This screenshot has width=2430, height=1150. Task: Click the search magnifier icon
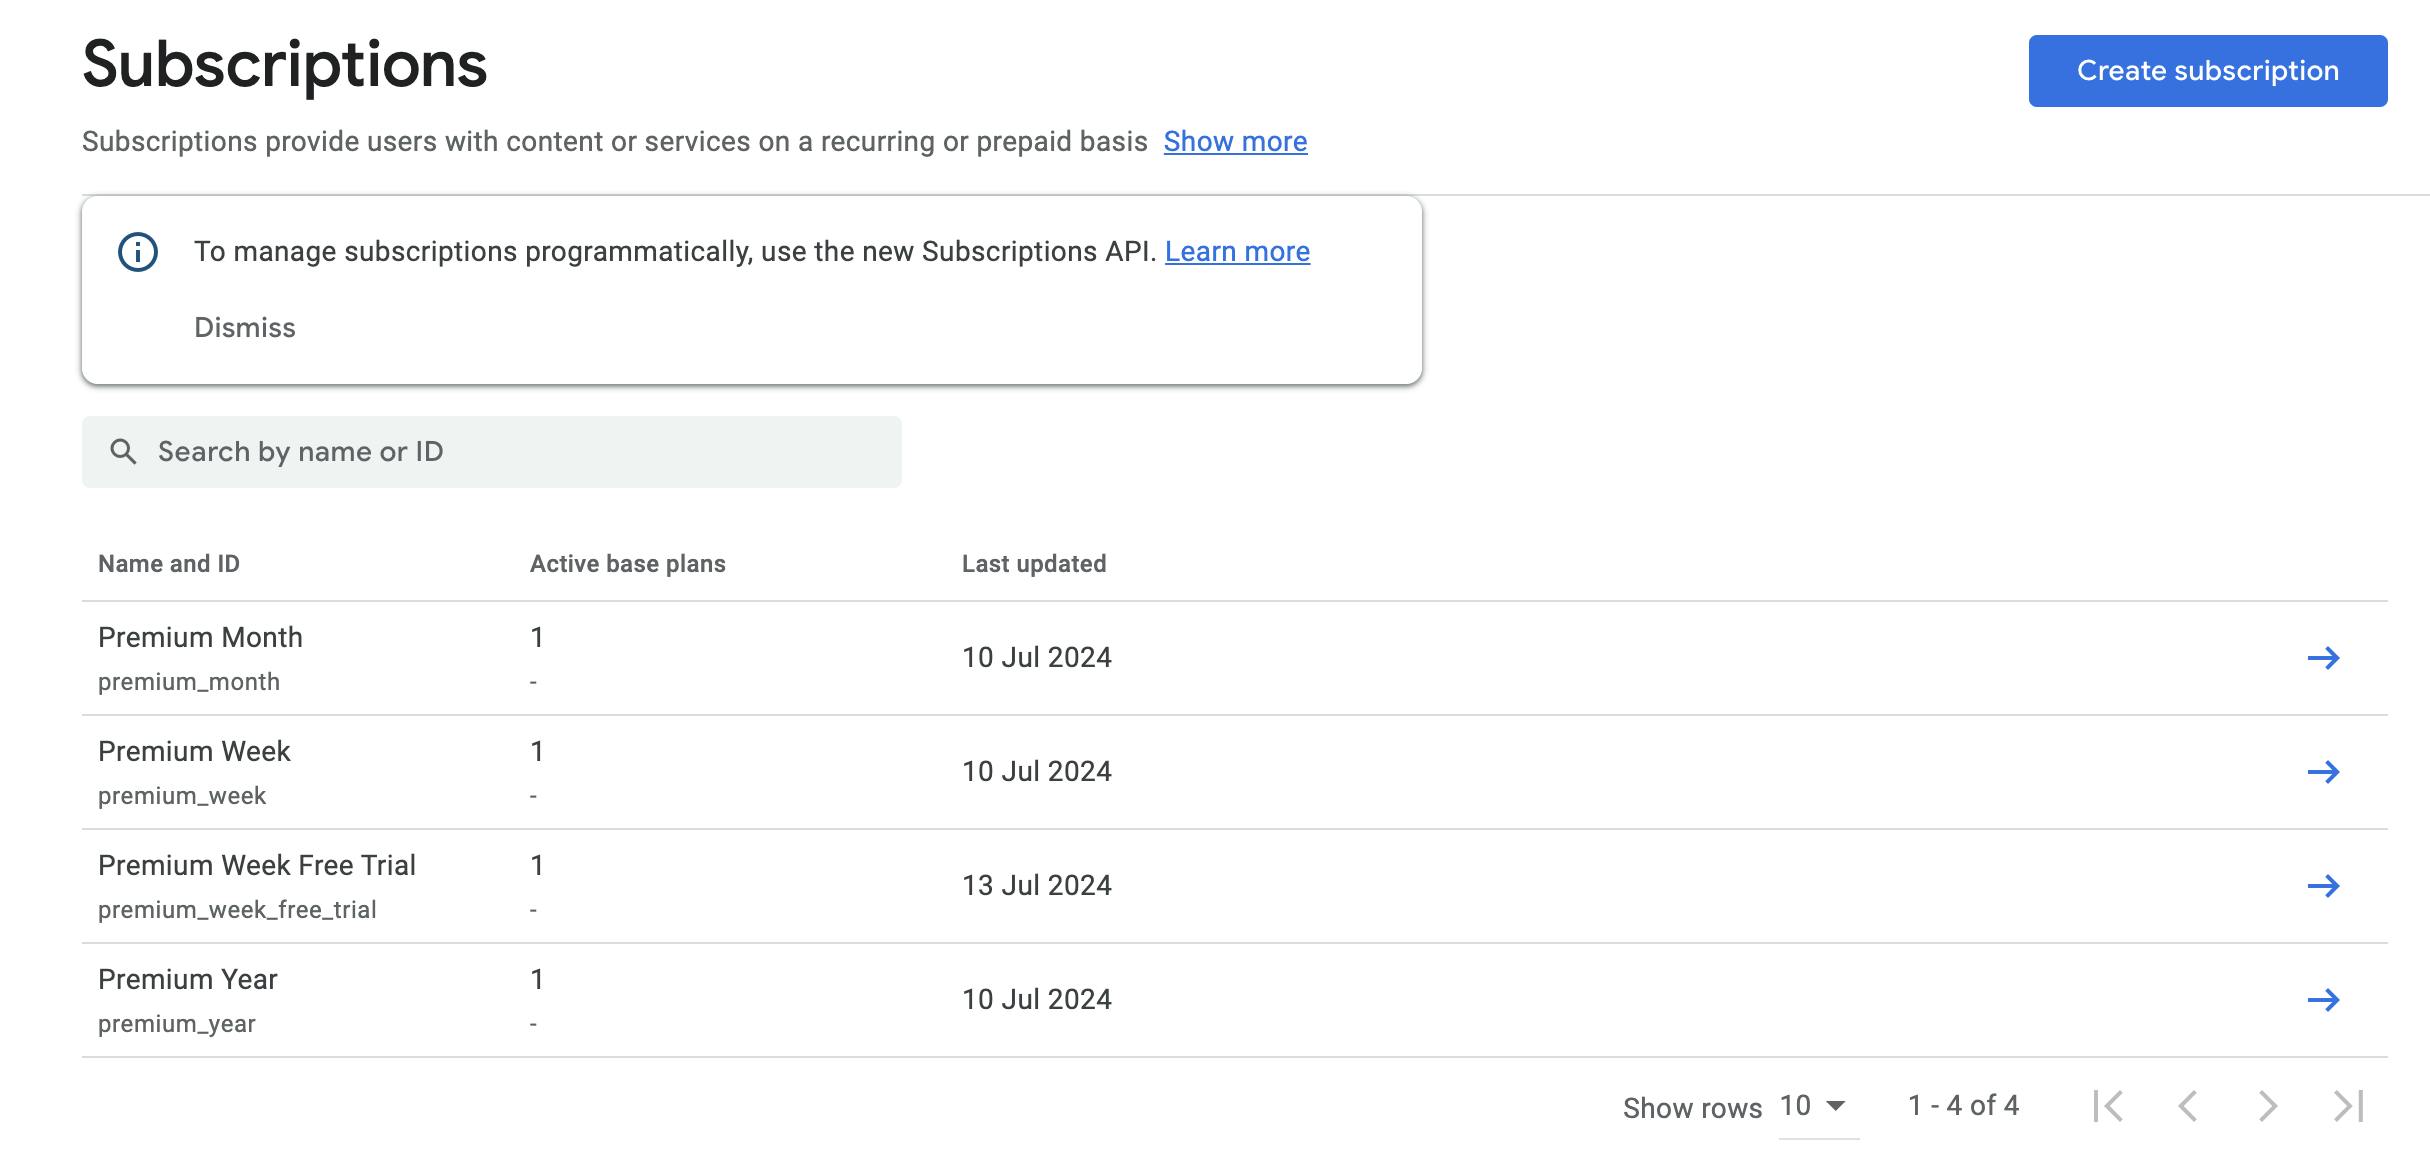[123, 452]
